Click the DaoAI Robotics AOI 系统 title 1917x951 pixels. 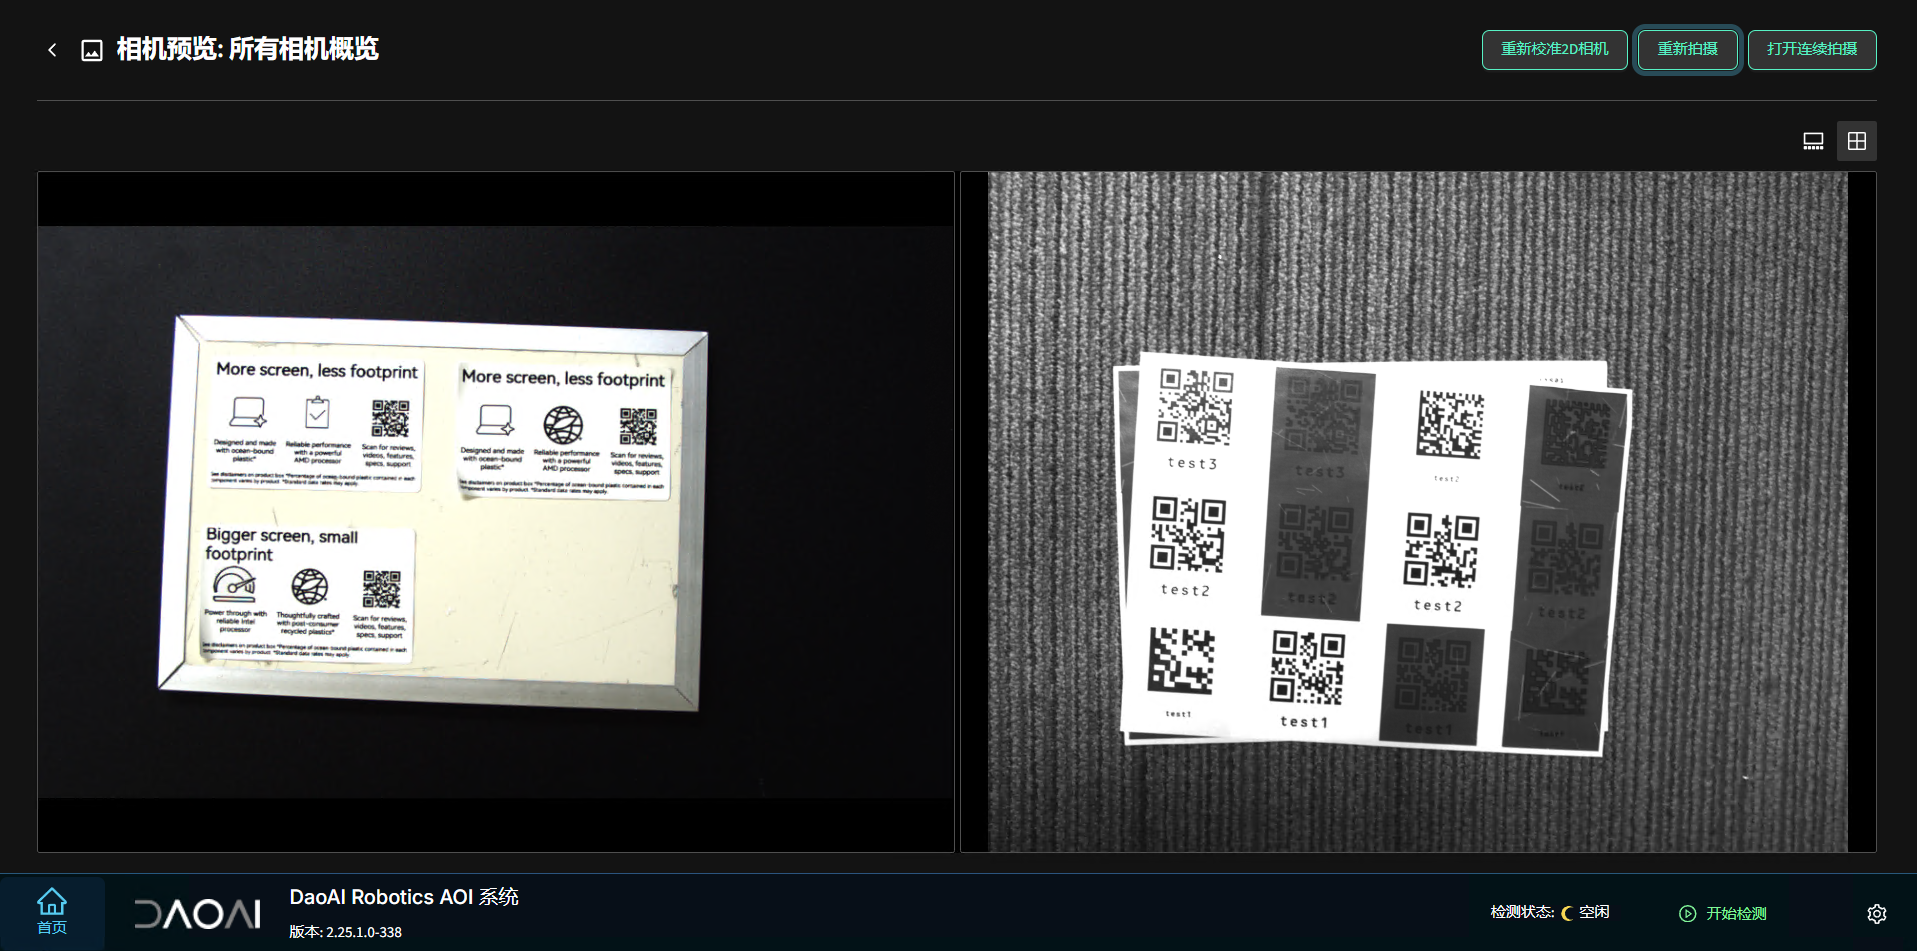point(403,897)
